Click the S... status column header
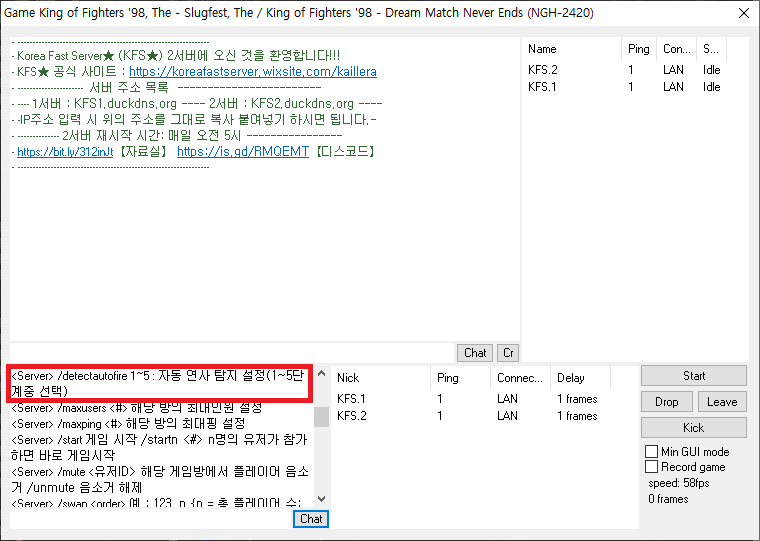The width and height of the screenshot is (760, 541). [x=711, y=49]
